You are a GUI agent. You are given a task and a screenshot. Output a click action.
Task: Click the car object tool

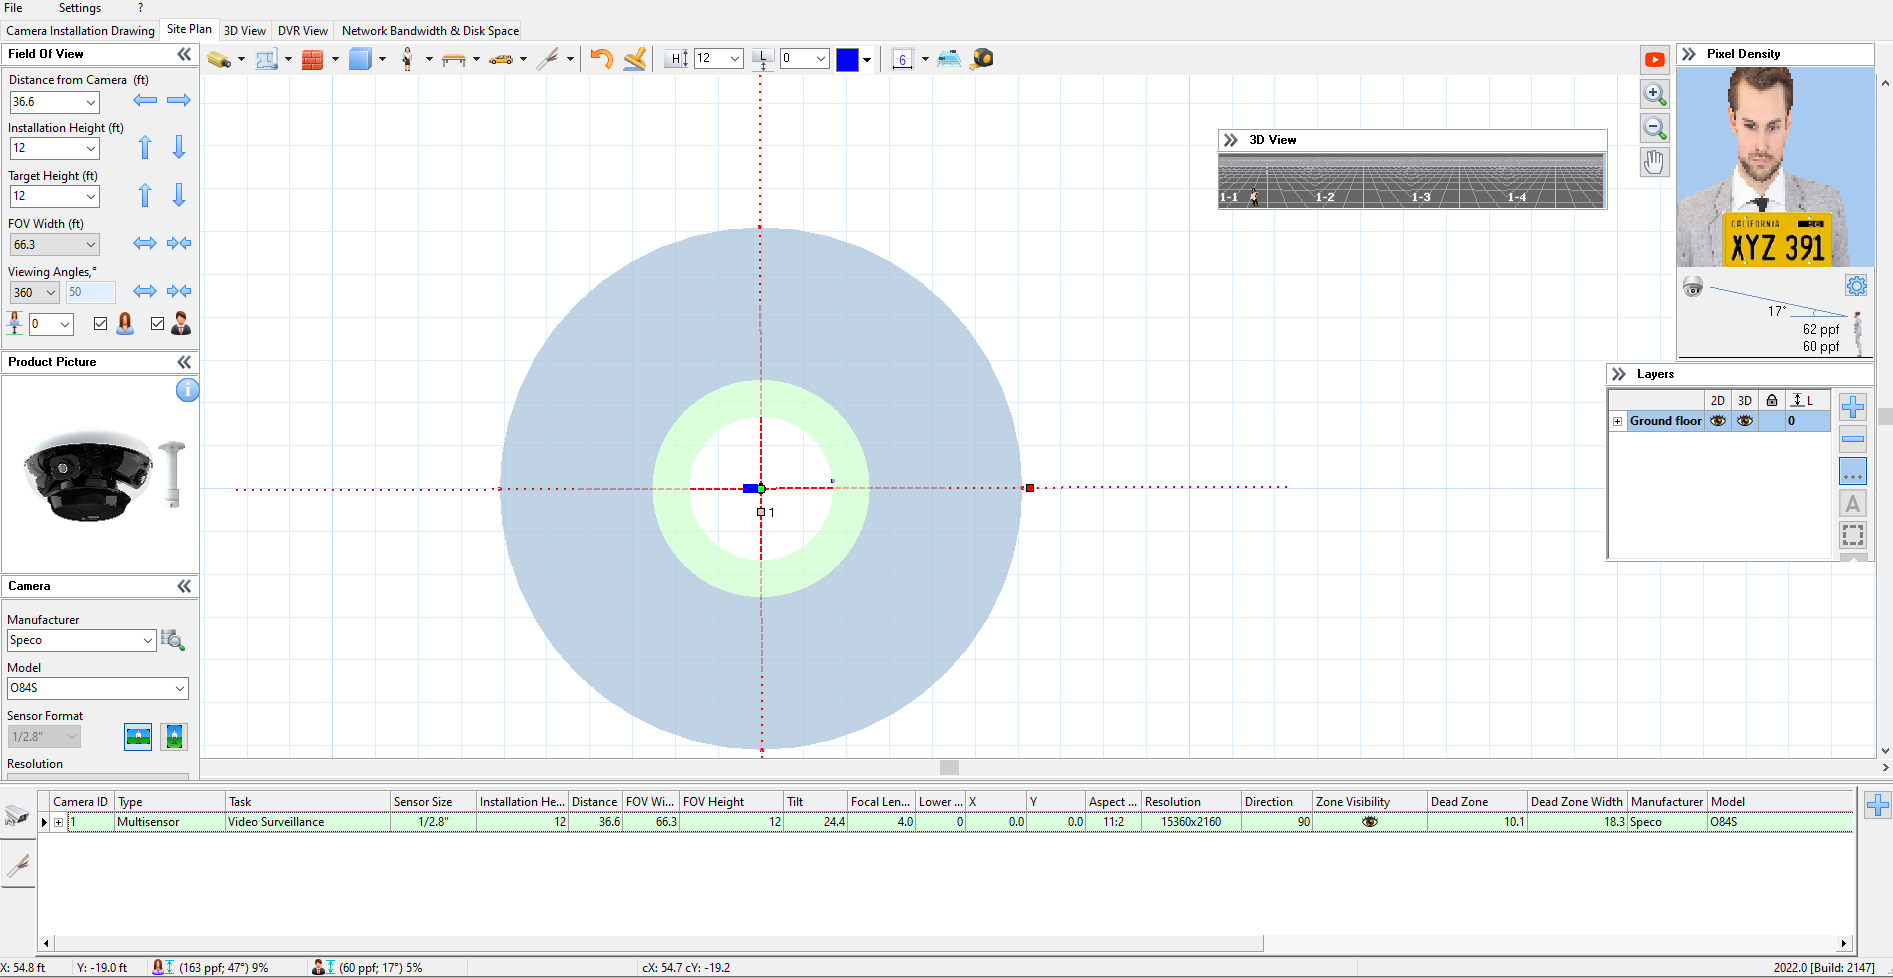pyautogui.click(x=501, y=60)
